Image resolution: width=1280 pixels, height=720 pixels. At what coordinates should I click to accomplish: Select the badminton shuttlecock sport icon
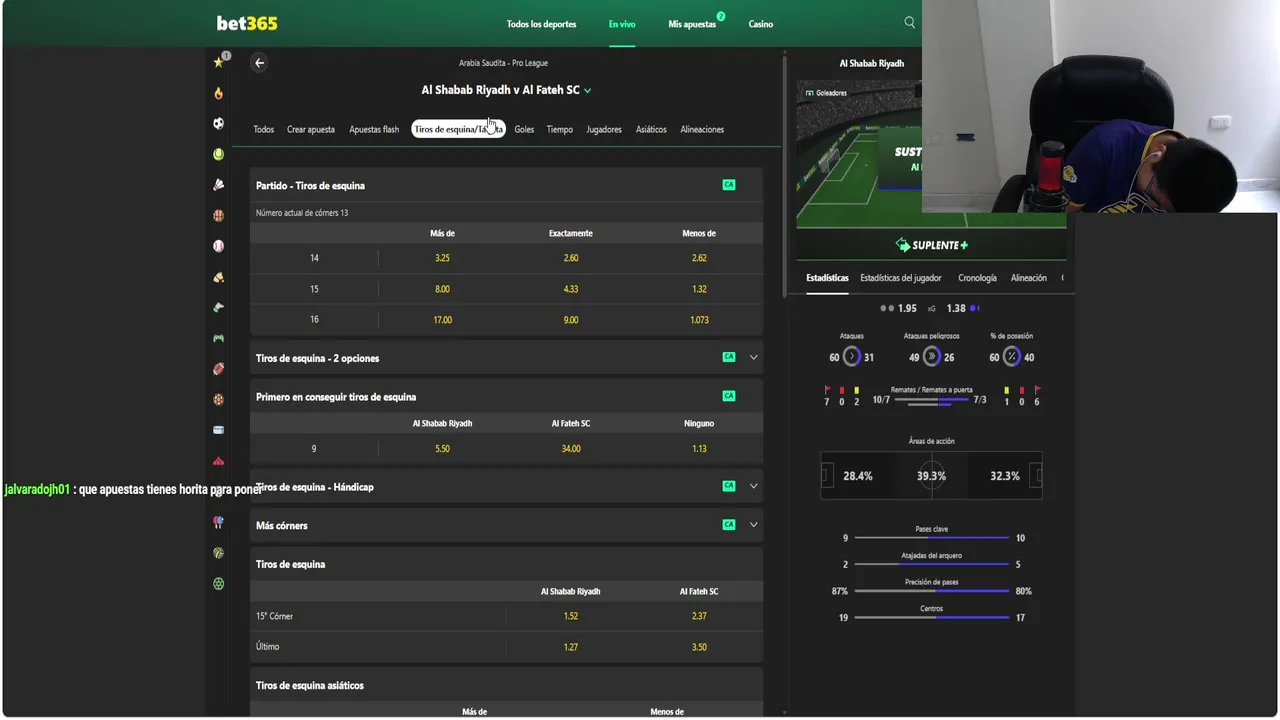pos(218,185)
